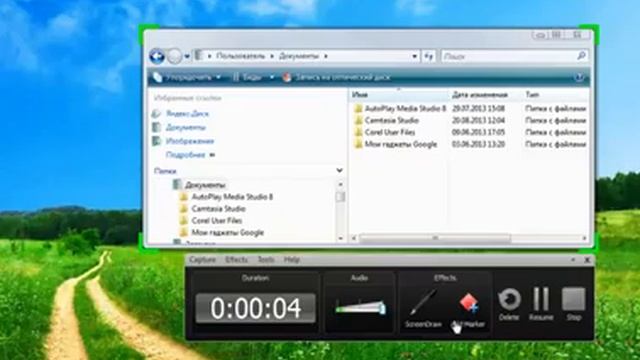
Task: Sort files by Дата изменения column
Action: 480,95
